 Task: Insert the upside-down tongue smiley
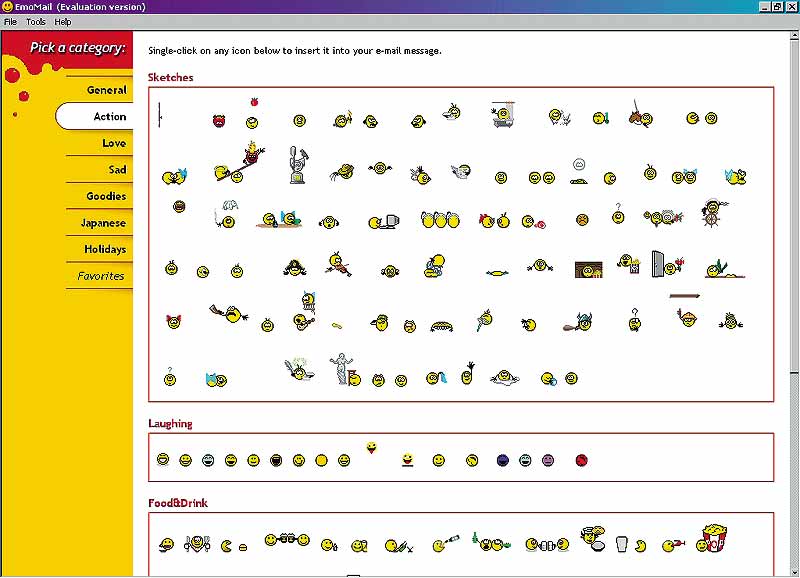(372, 448)
